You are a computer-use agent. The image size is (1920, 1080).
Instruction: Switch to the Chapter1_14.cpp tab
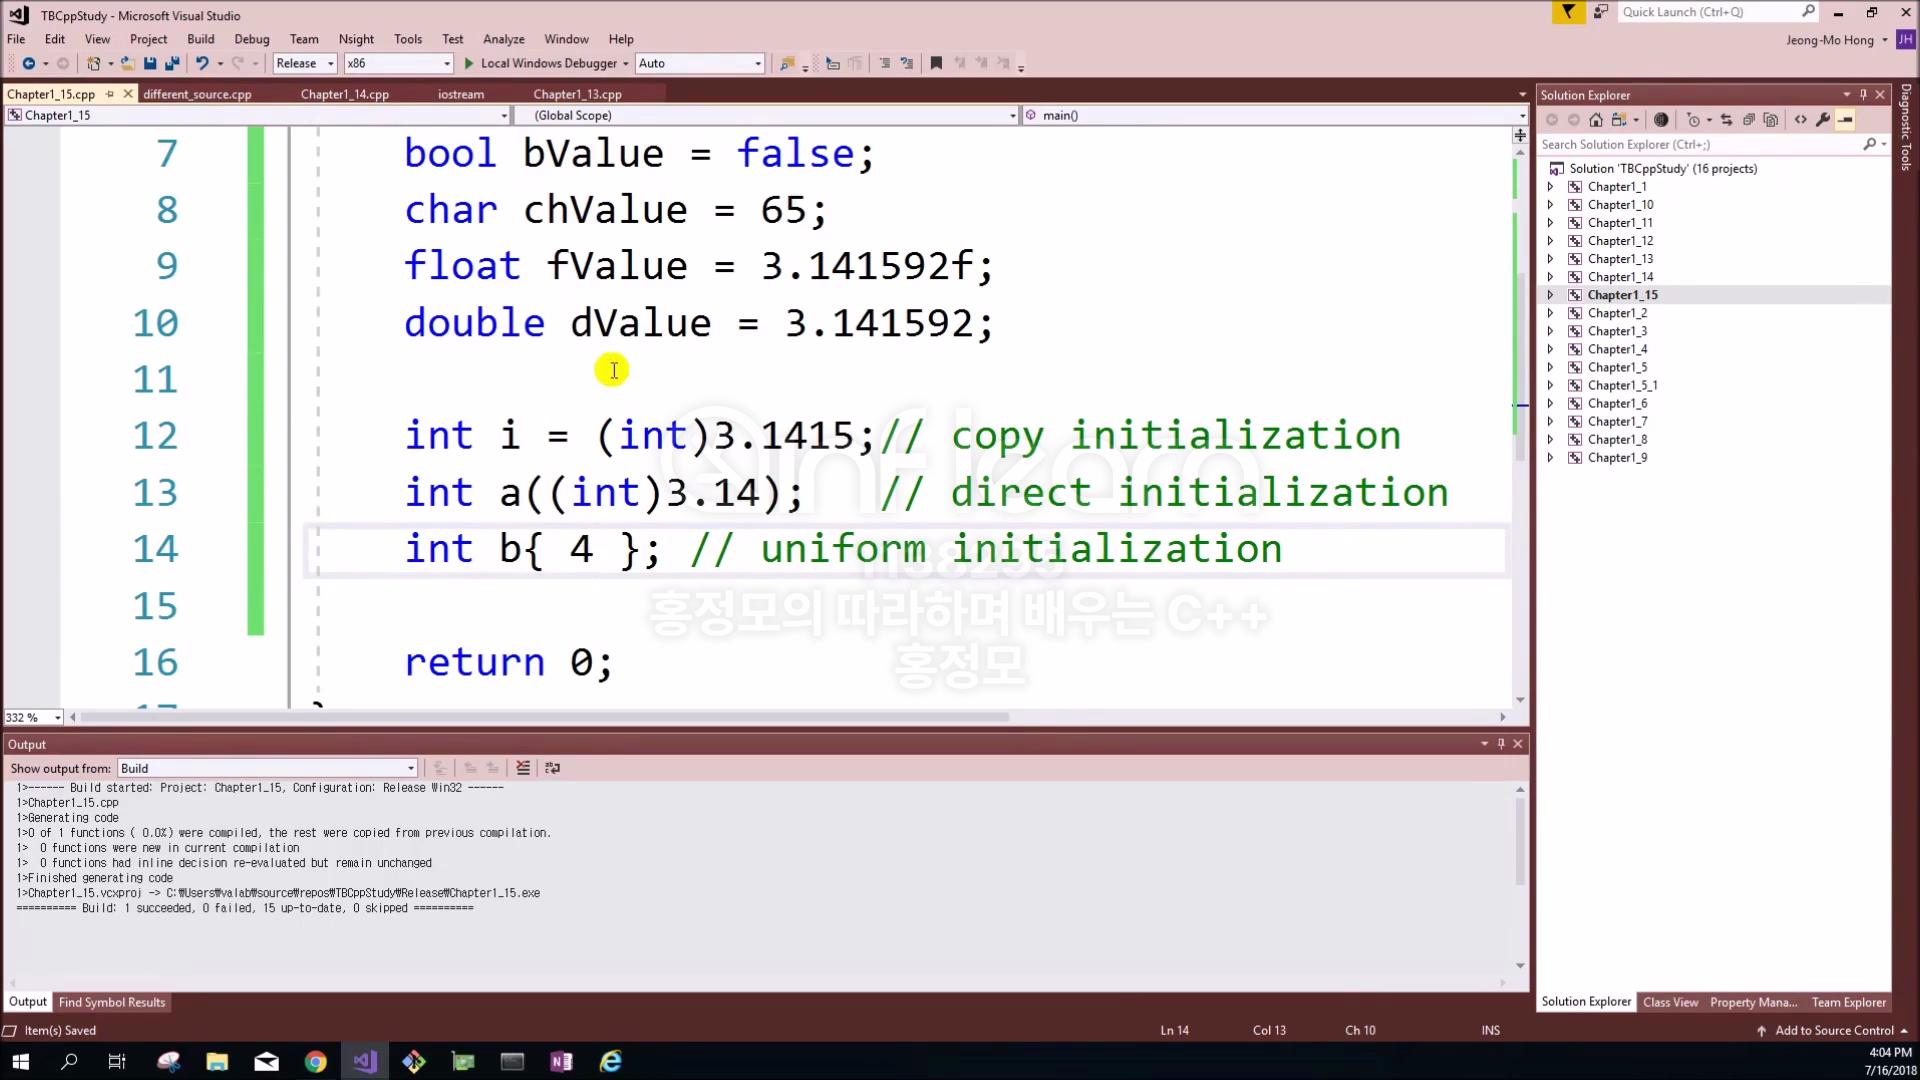344,94
